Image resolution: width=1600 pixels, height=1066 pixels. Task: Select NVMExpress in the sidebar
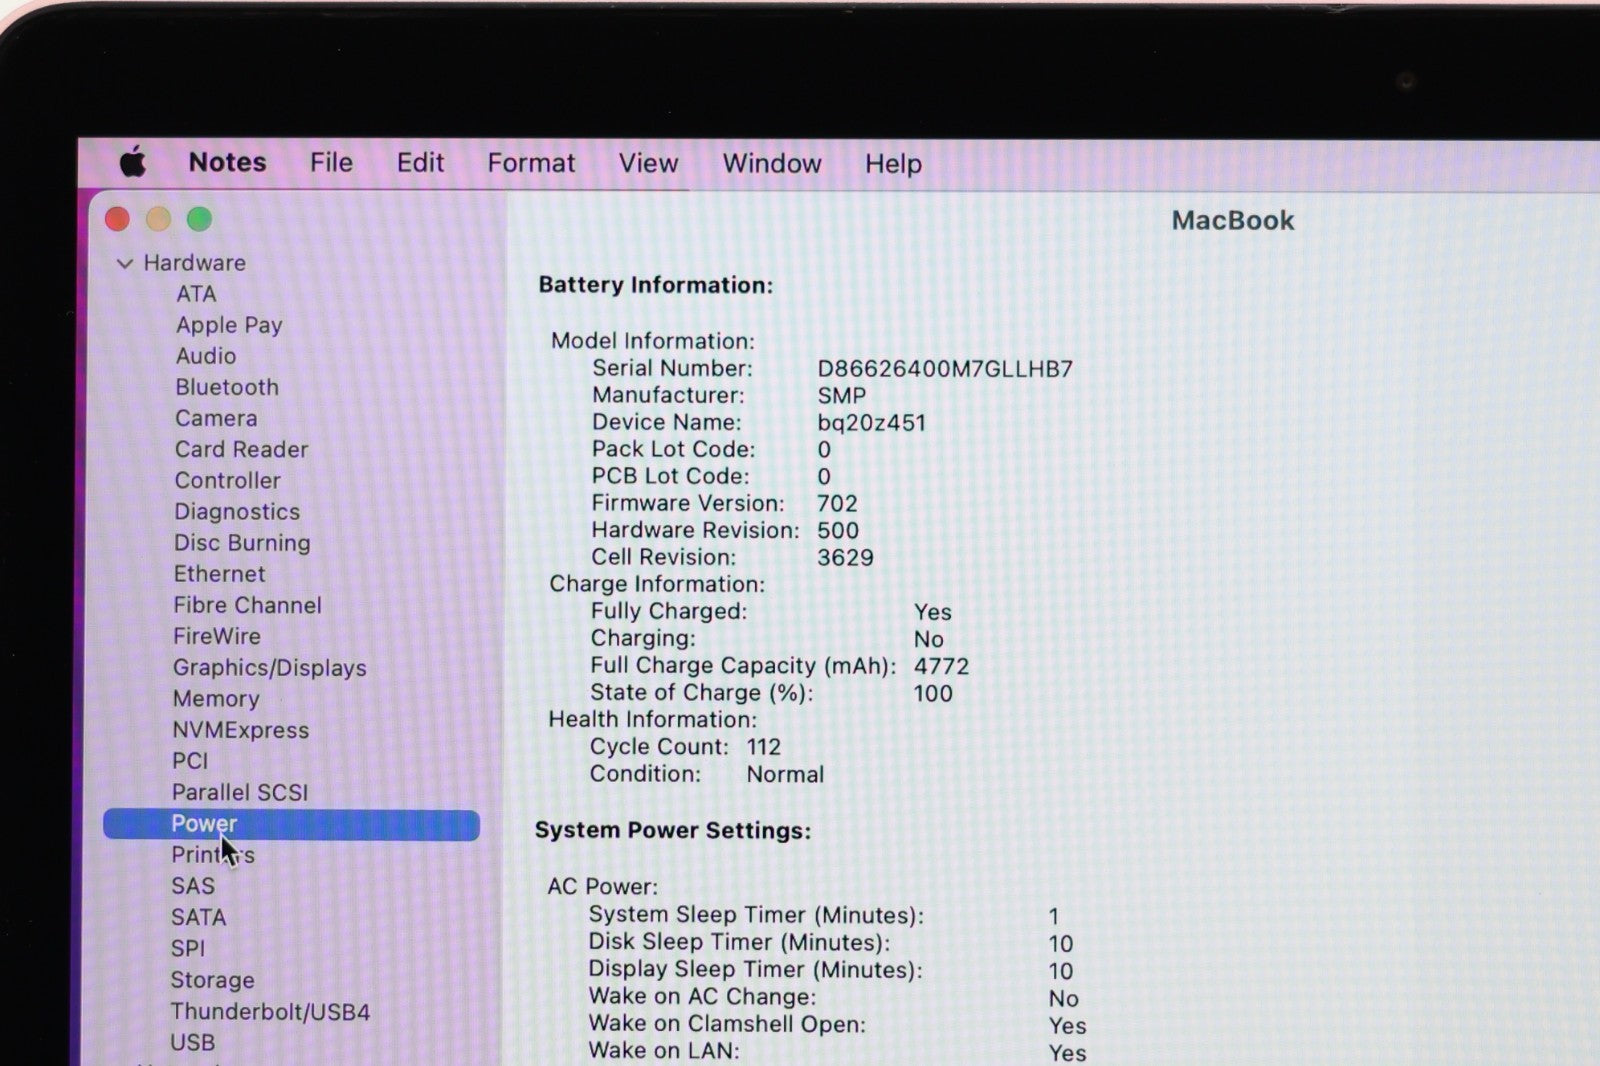coord(240,730)
